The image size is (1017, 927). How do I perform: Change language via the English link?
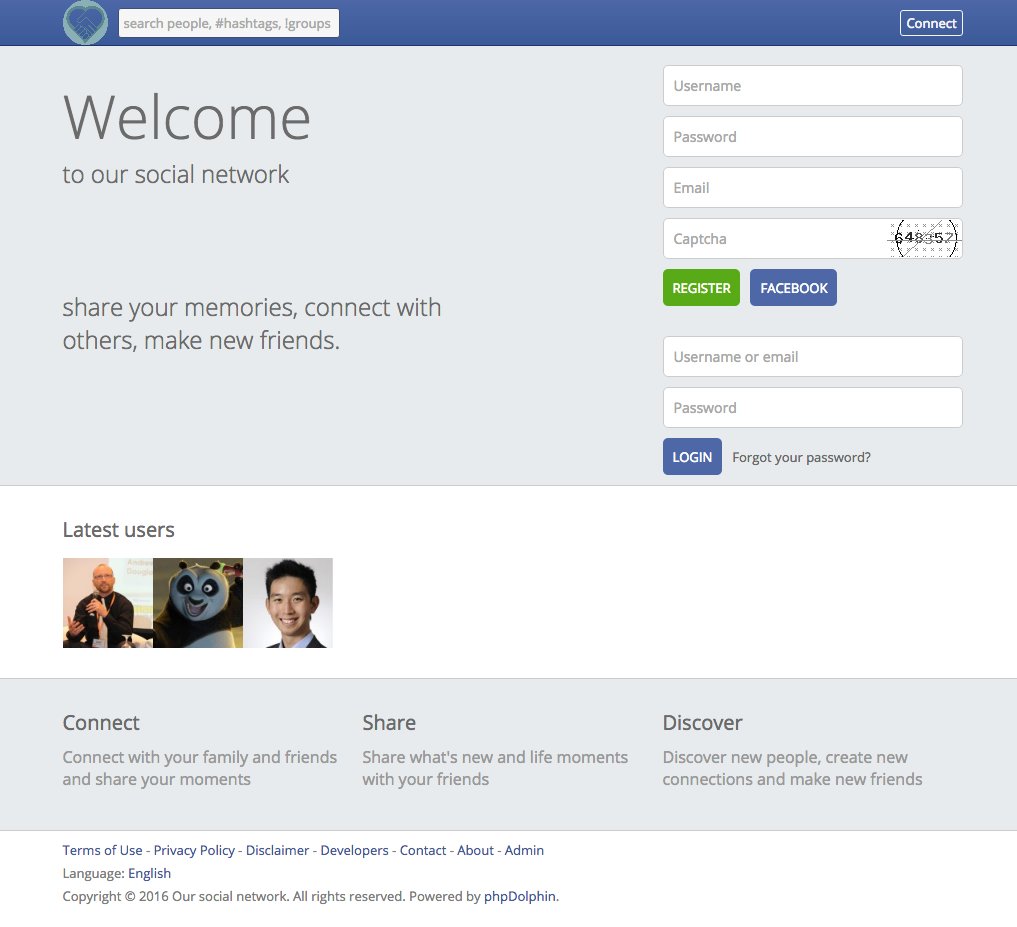click(x=149, y=873)
